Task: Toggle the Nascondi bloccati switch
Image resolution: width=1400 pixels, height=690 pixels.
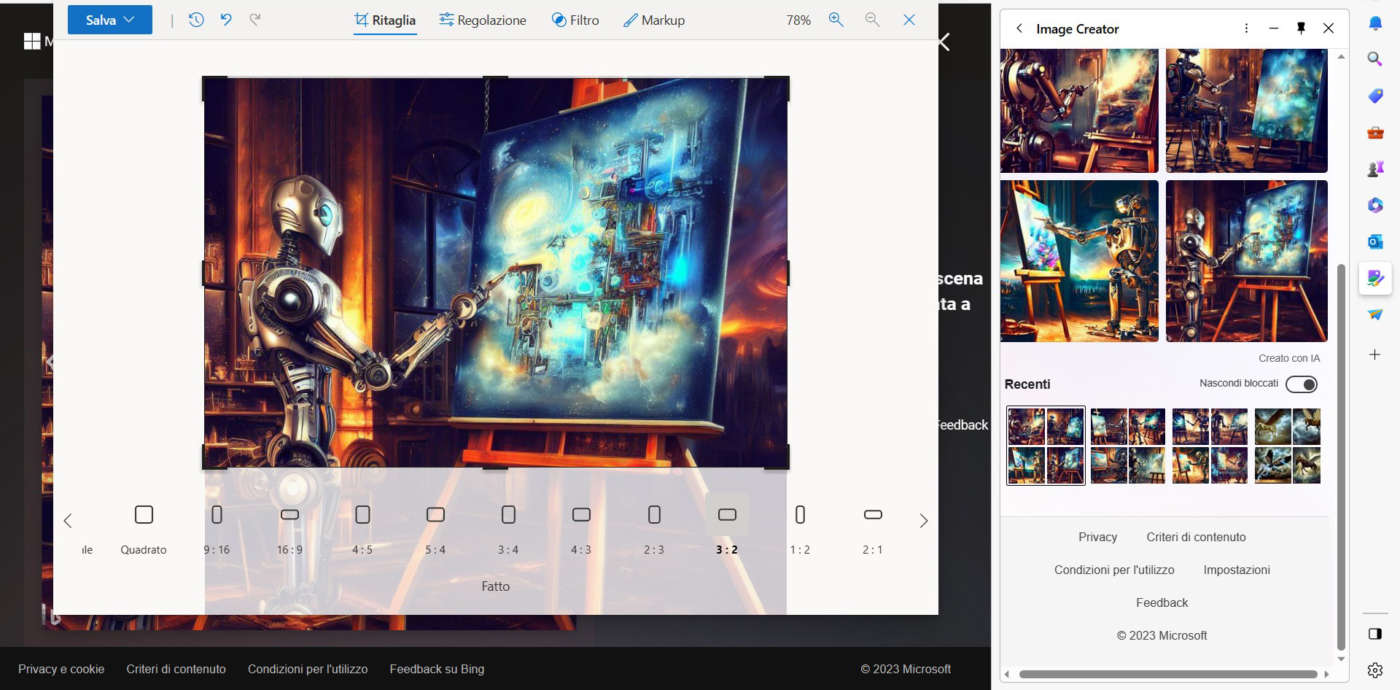Action: tap(1301, 385)
